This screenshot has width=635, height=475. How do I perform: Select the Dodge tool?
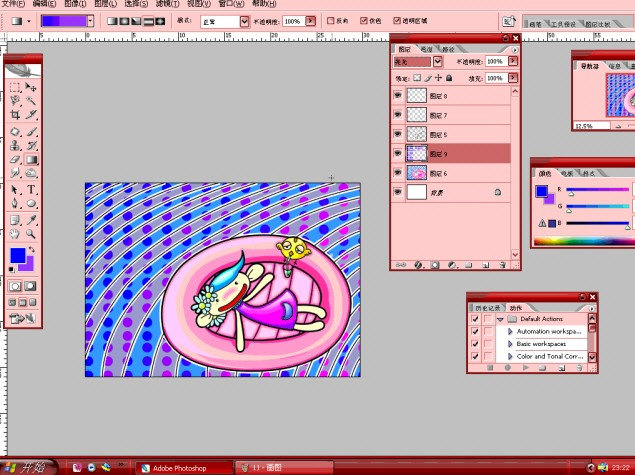[x=31, y=173]
